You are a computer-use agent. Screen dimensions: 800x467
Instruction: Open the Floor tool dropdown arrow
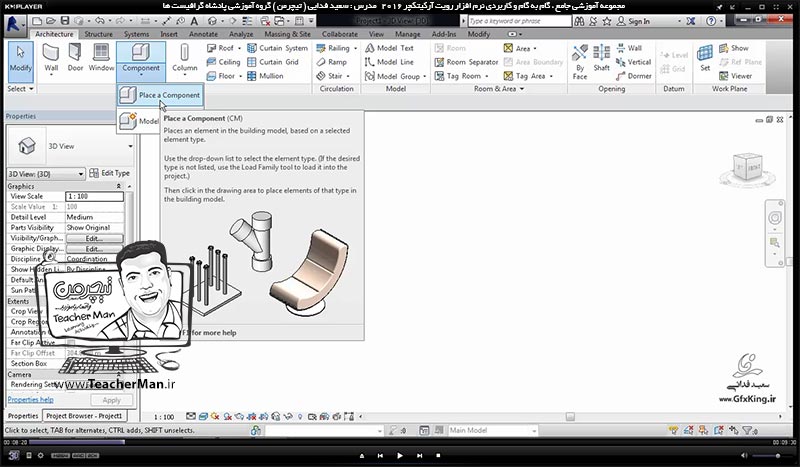click(x=240, y=77)
